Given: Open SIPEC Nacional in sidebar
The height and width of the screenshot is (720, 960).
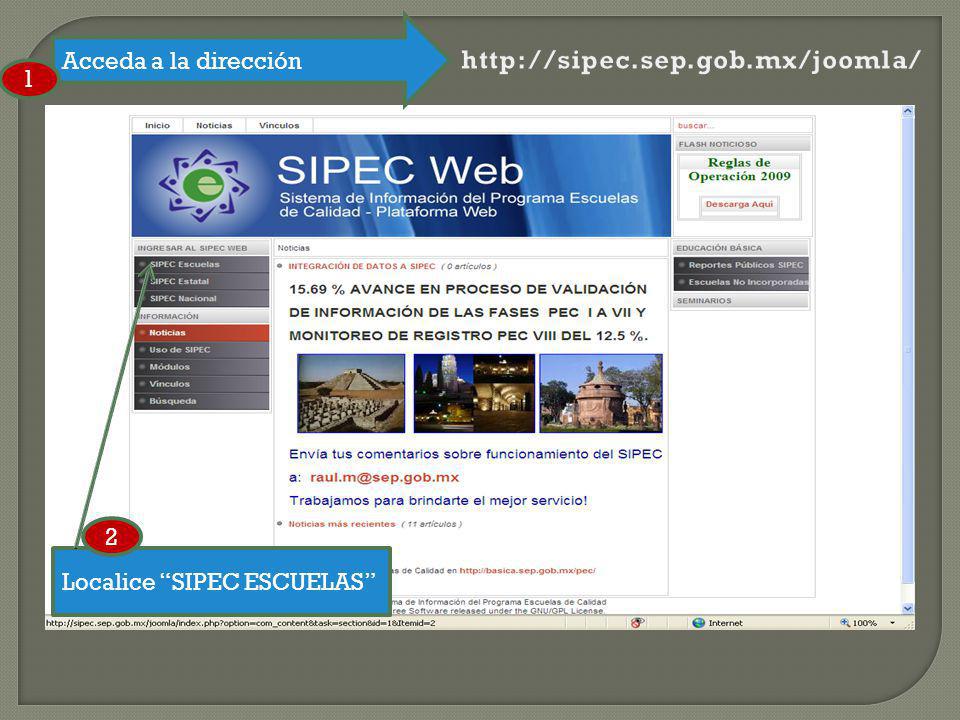Looking at the screenshot, I should pos(201,299).
